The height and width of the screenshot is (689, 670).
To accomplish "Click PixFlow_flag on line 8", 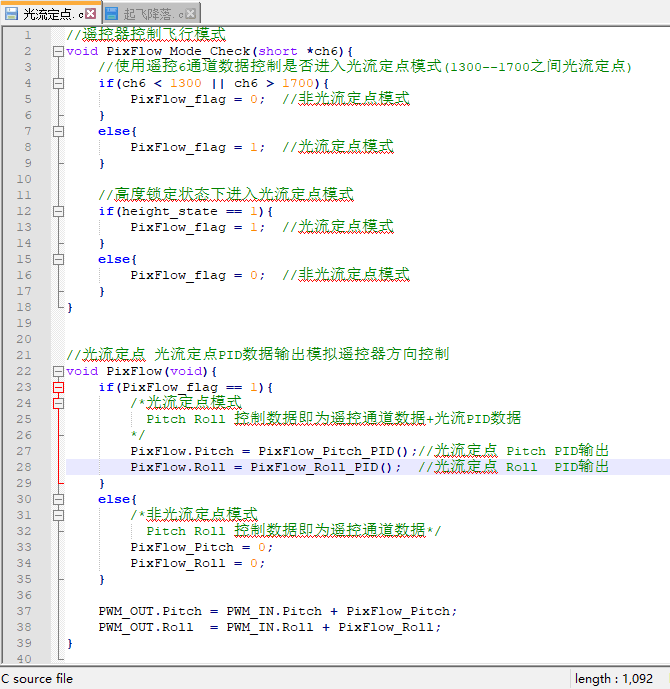I will click(x=178, y=148).
